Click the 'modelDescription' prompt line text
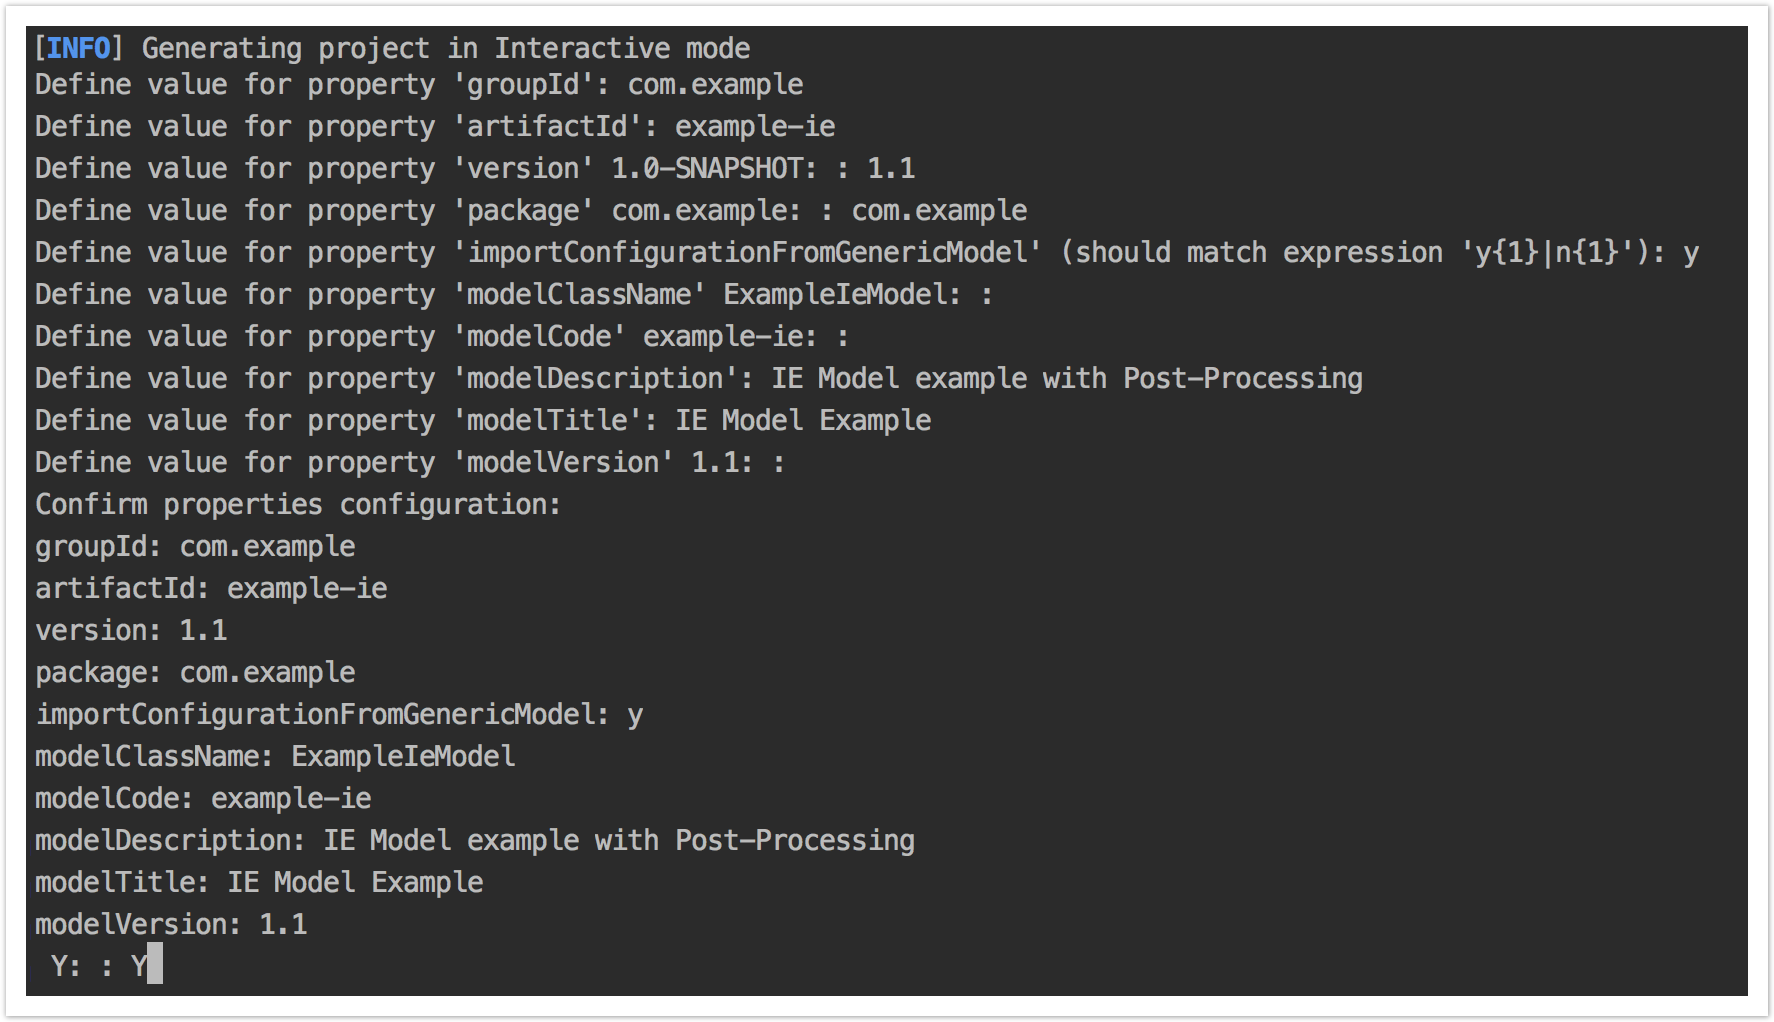Image resolution: width=1774 pixels, height=1022 pixels. tap(699, 379)
